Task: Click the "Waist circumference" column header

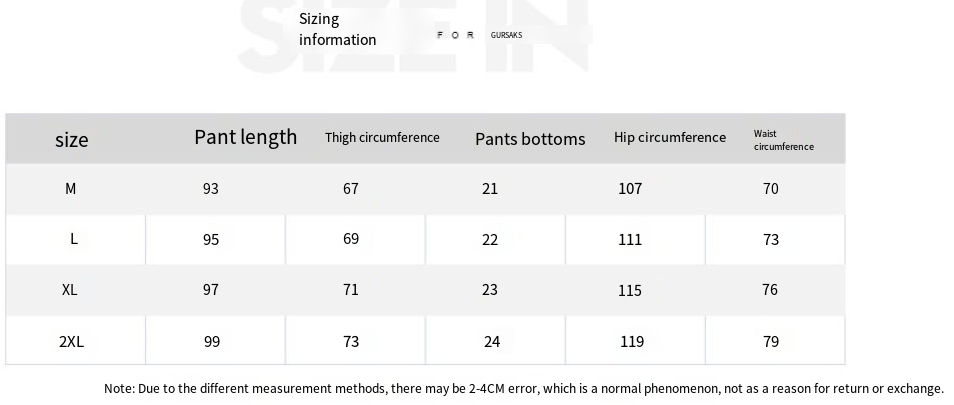Action: [783, 140]
